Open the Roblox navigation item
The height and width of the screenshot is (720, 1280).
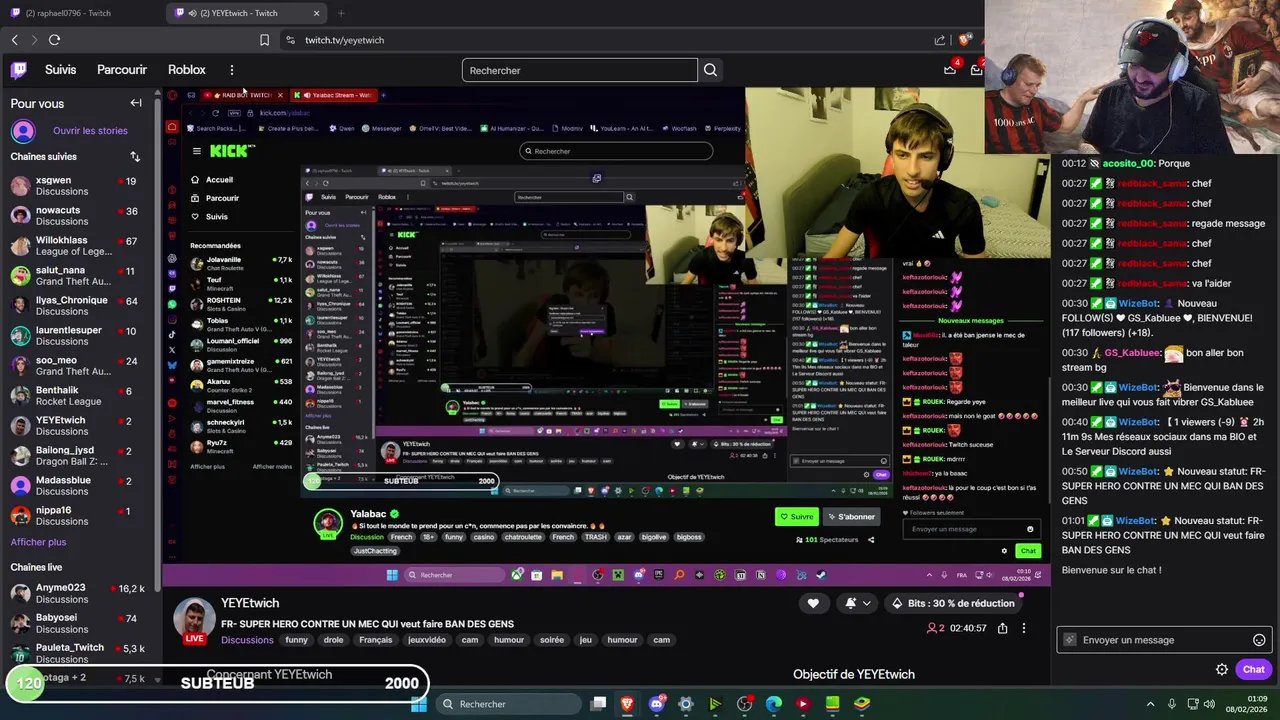(x=187, y=70)
